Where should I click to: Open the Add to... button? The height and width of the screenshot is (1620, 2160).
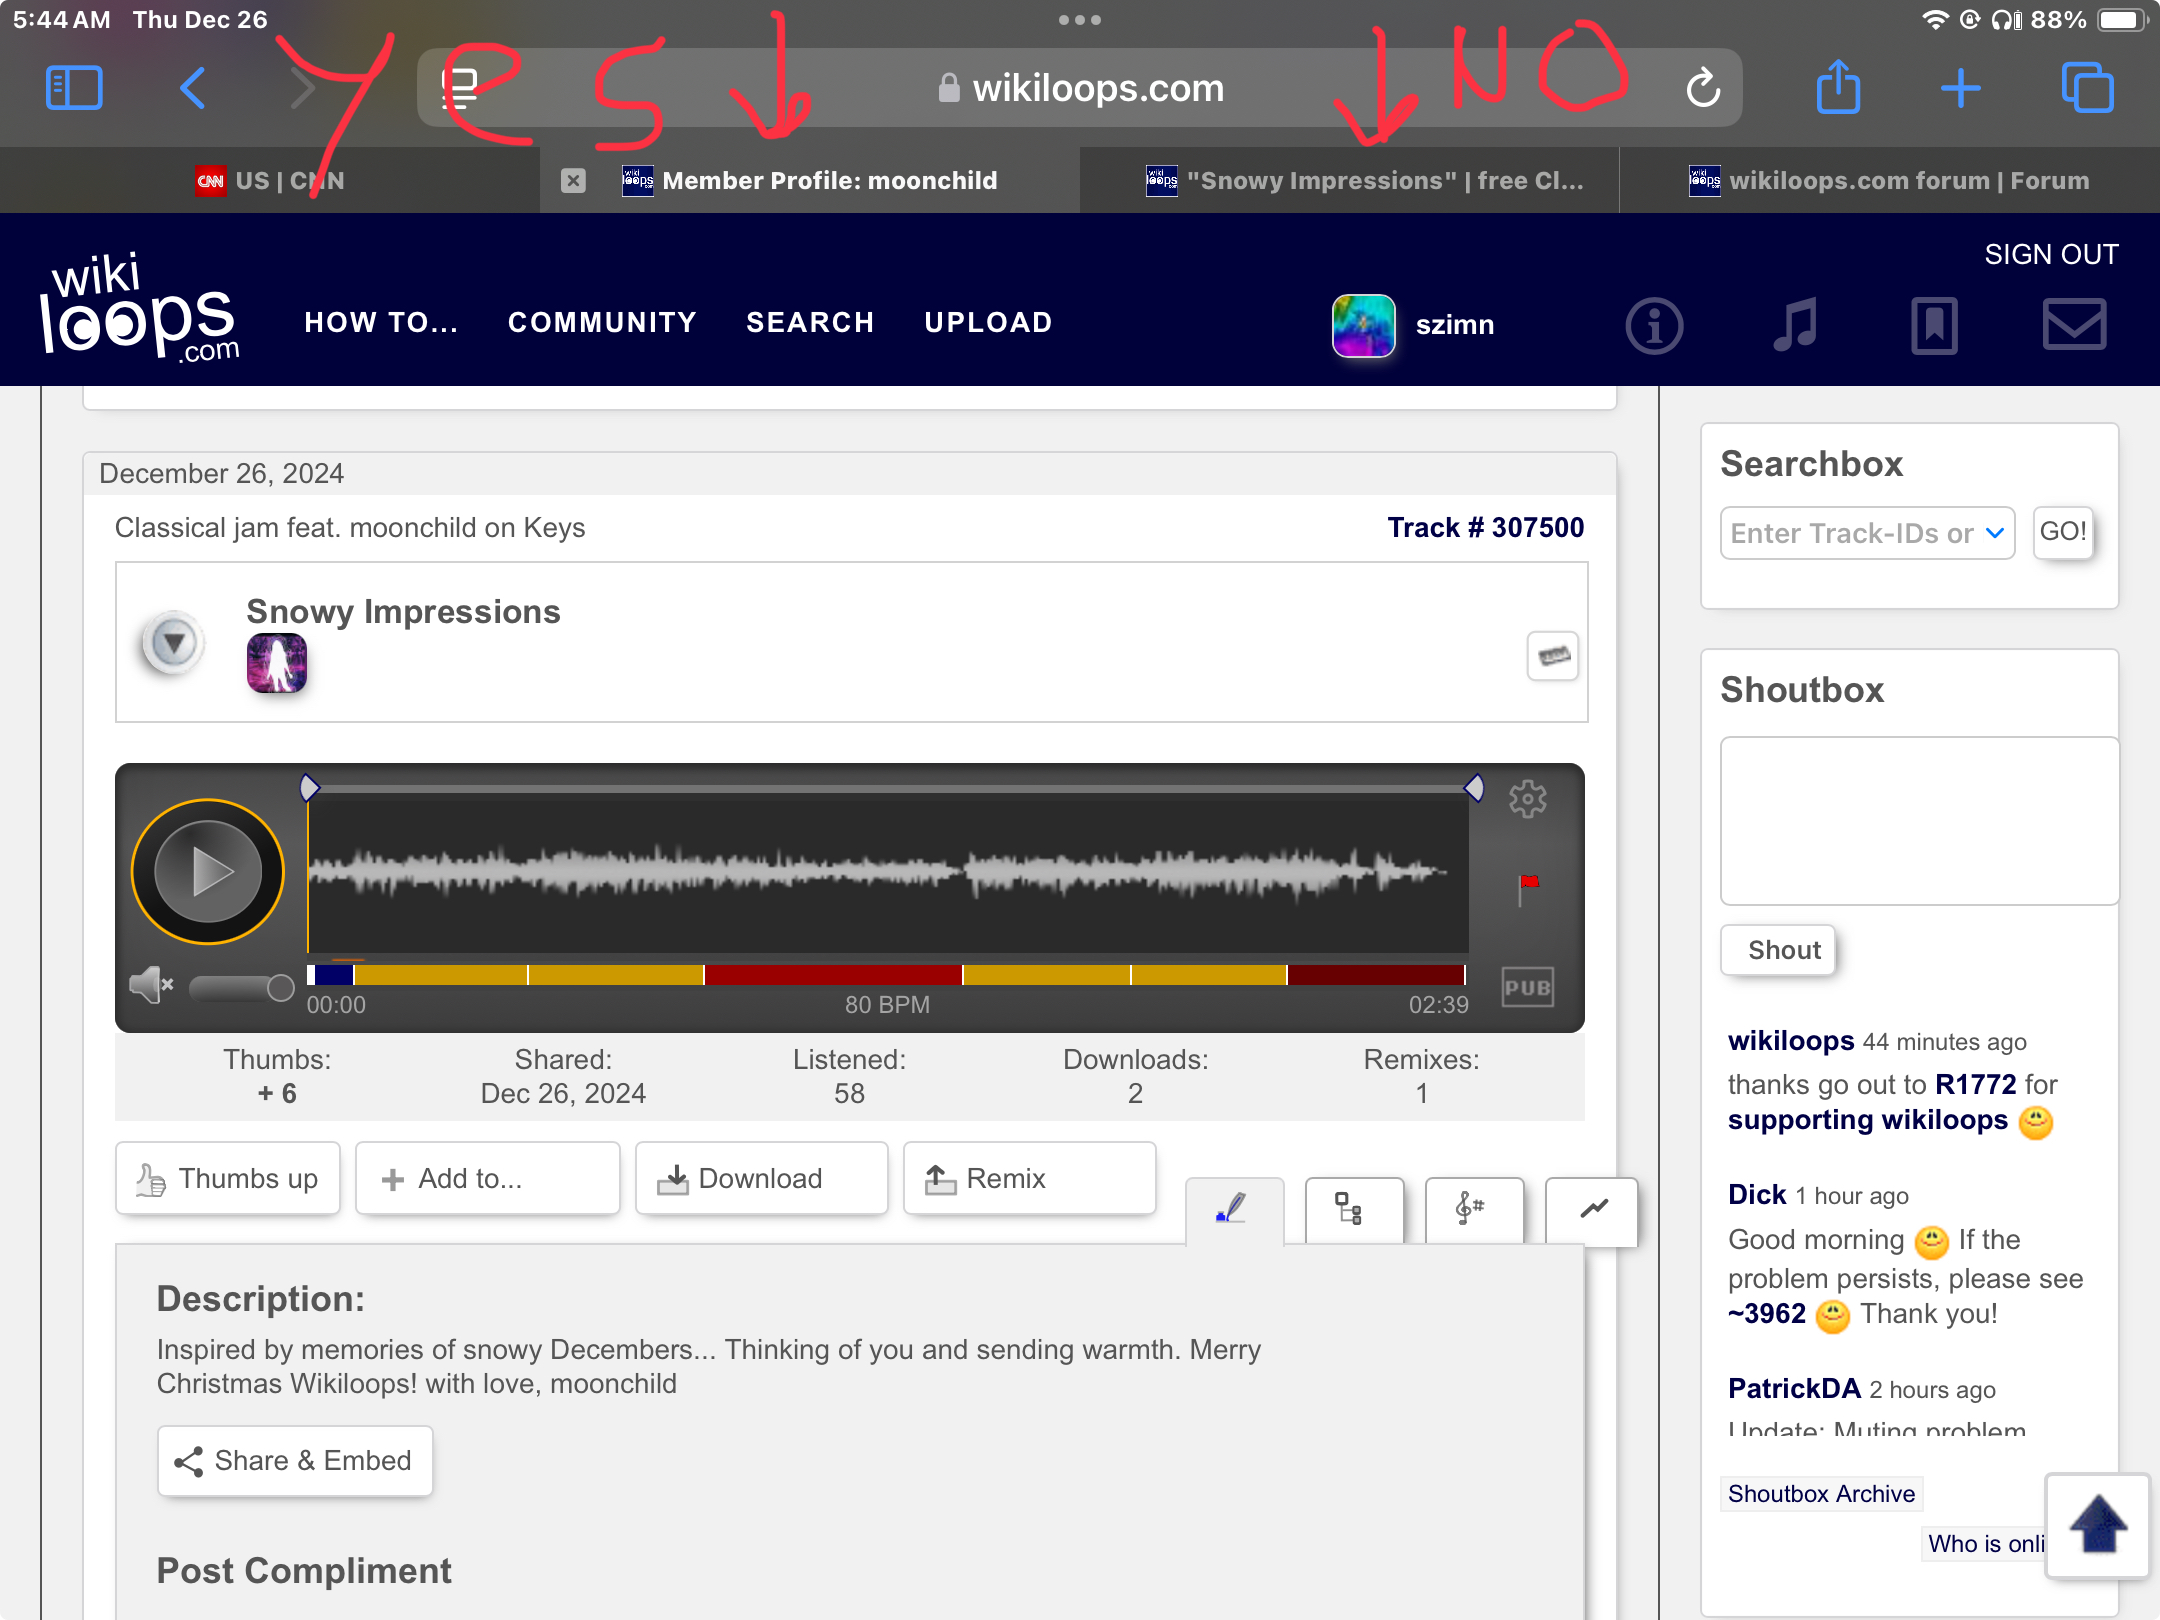tap(488, 1178)
